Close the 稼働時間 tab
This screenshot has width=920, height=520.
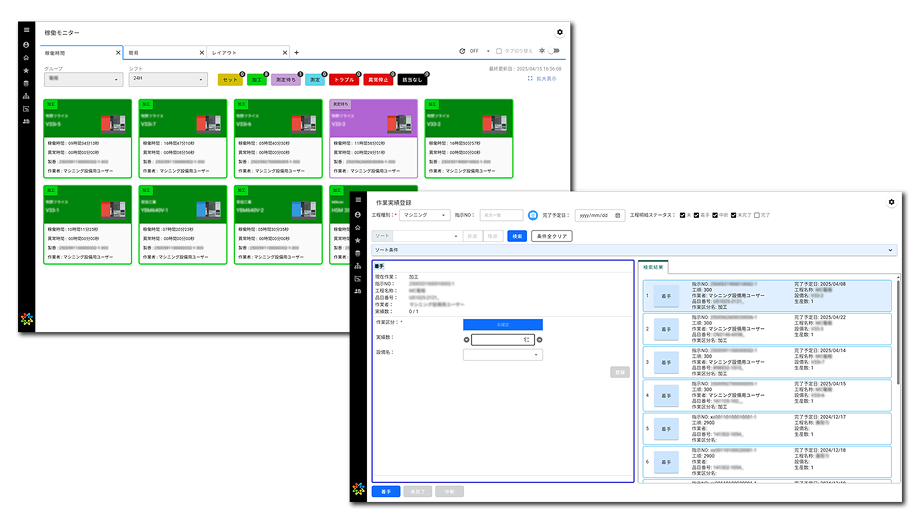117,52
